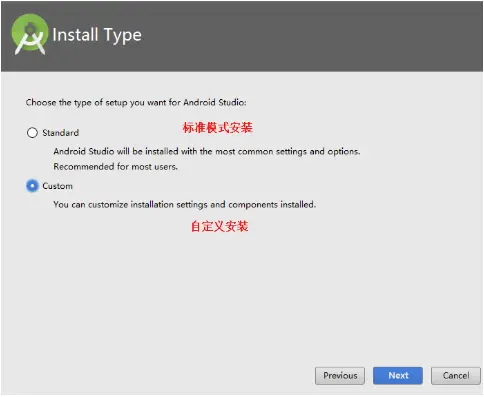
Task: Click "Recommended for most users." text
Action: 116,166
